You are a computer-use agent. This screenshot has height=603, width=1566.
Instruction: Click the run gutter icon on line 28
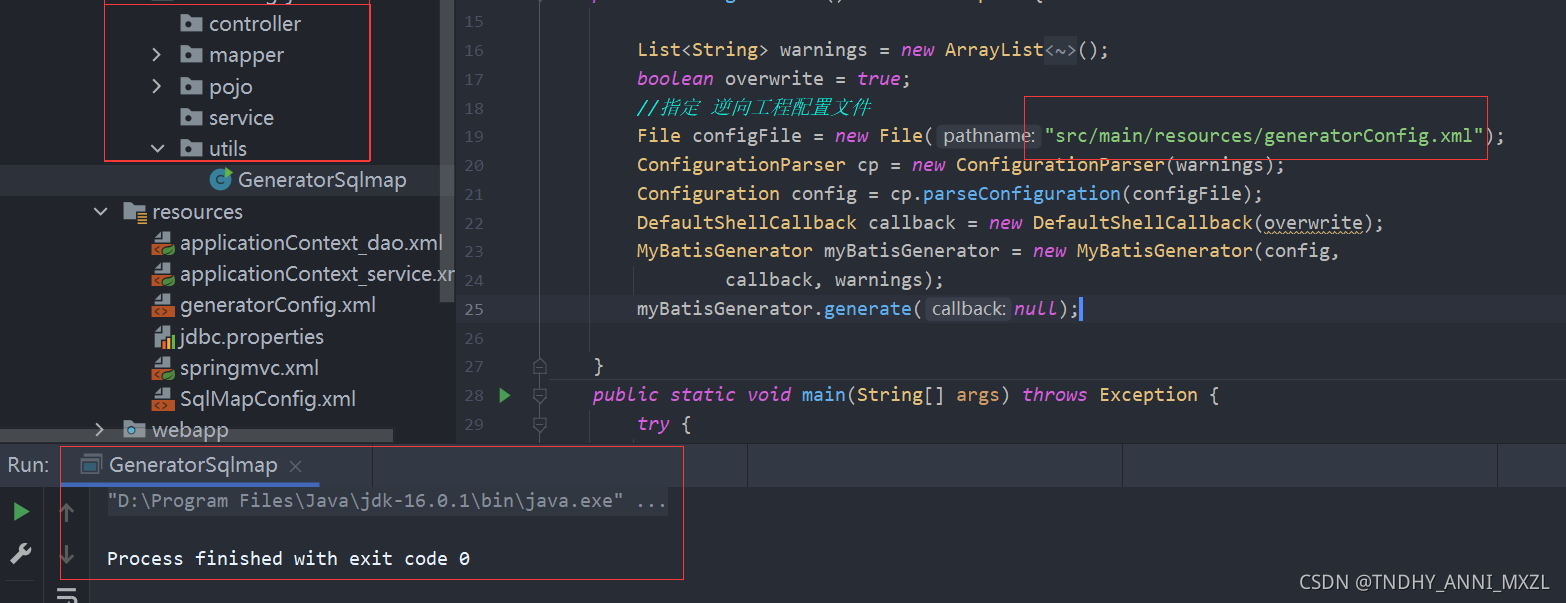(x=504, y=395)
